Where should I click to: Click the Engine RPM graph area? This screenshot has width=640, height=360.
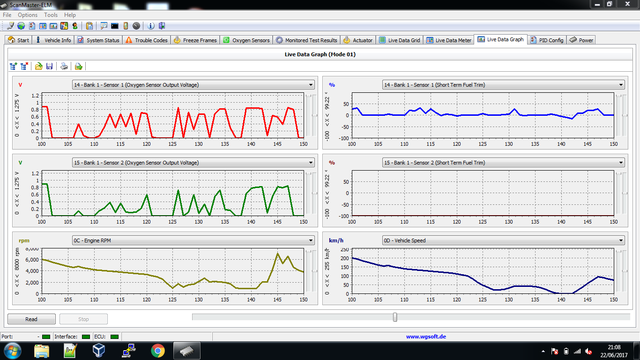(x=173, y=271)
